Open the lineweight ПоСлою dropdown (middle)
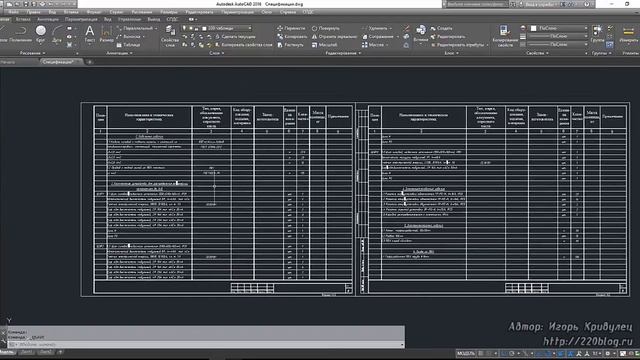The height and width of the screenshot is (360, 640). pyautogui.click(x=558, y=36)
